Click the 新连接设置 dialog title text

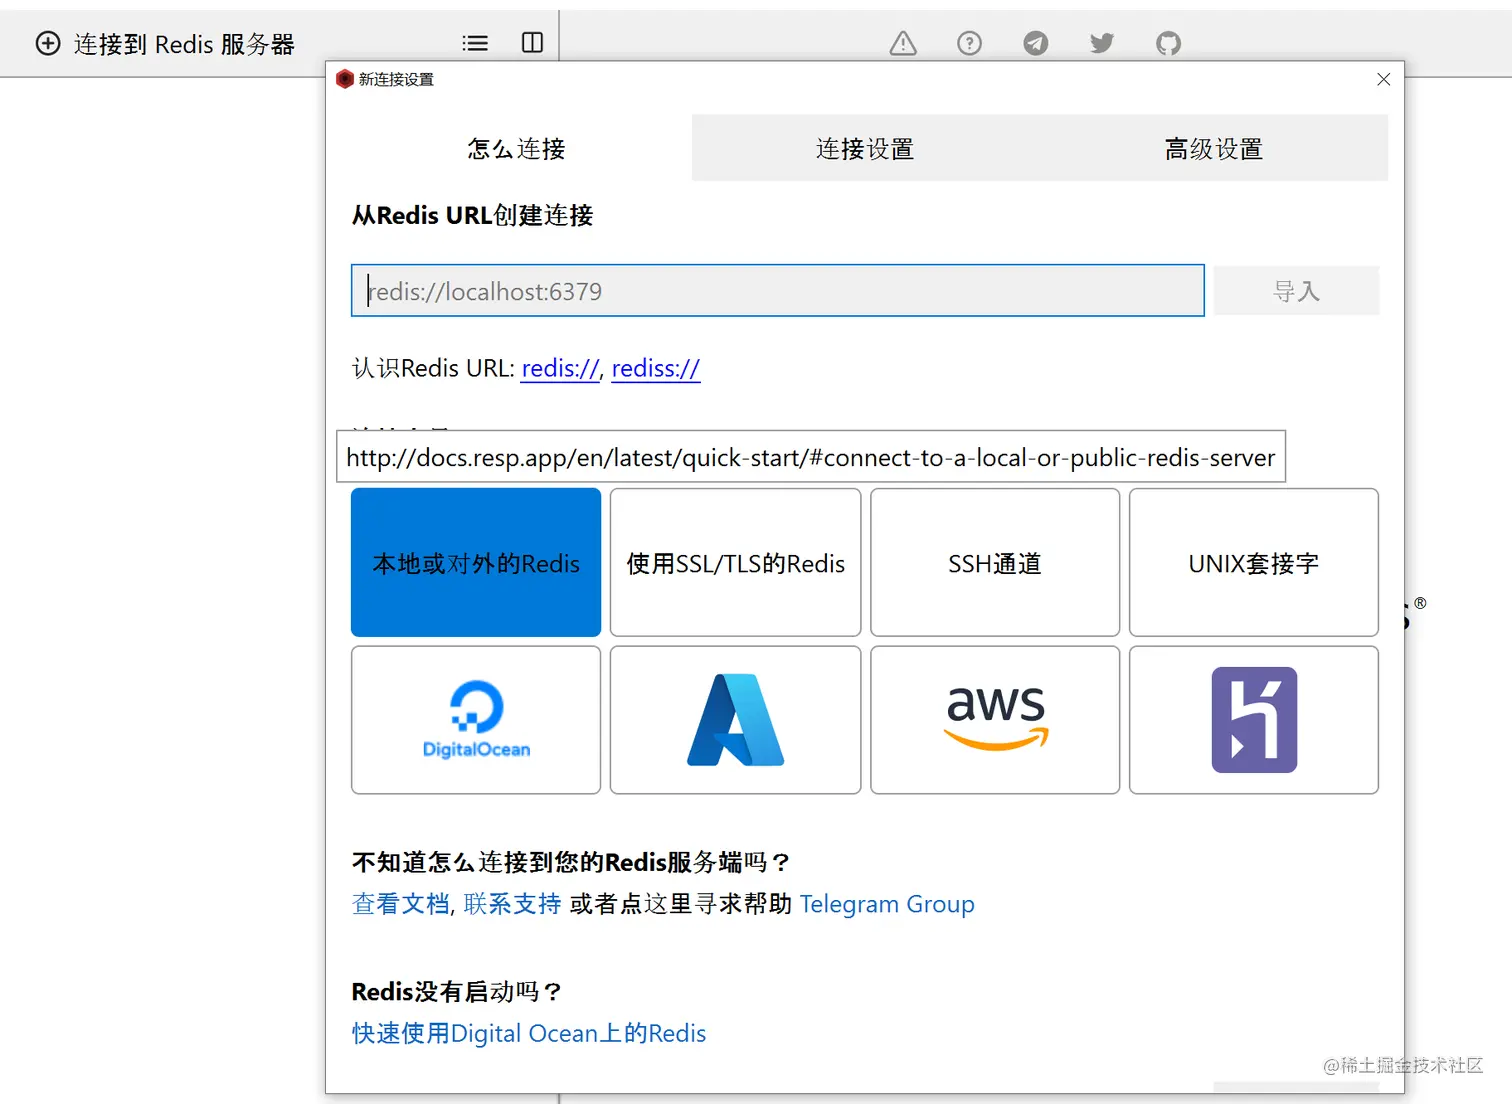coord(396,79)
